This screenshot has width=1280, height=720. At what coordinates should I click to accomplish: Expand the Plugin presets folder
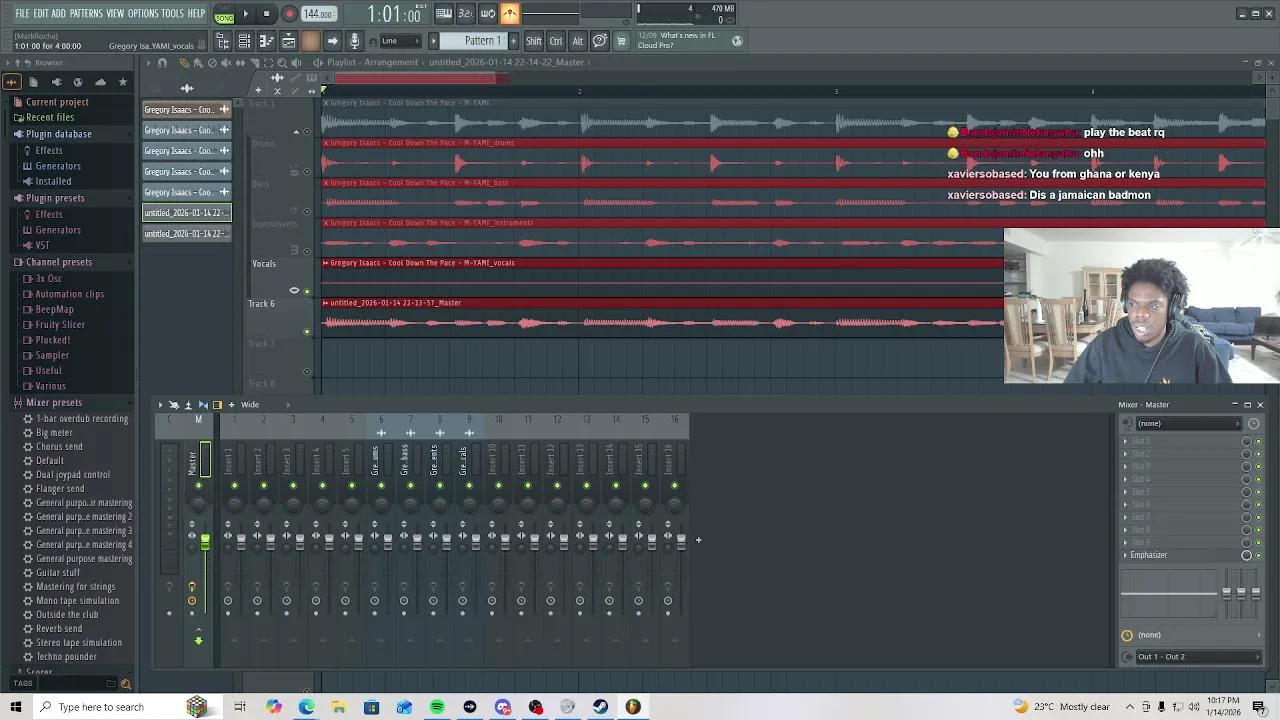55,198
